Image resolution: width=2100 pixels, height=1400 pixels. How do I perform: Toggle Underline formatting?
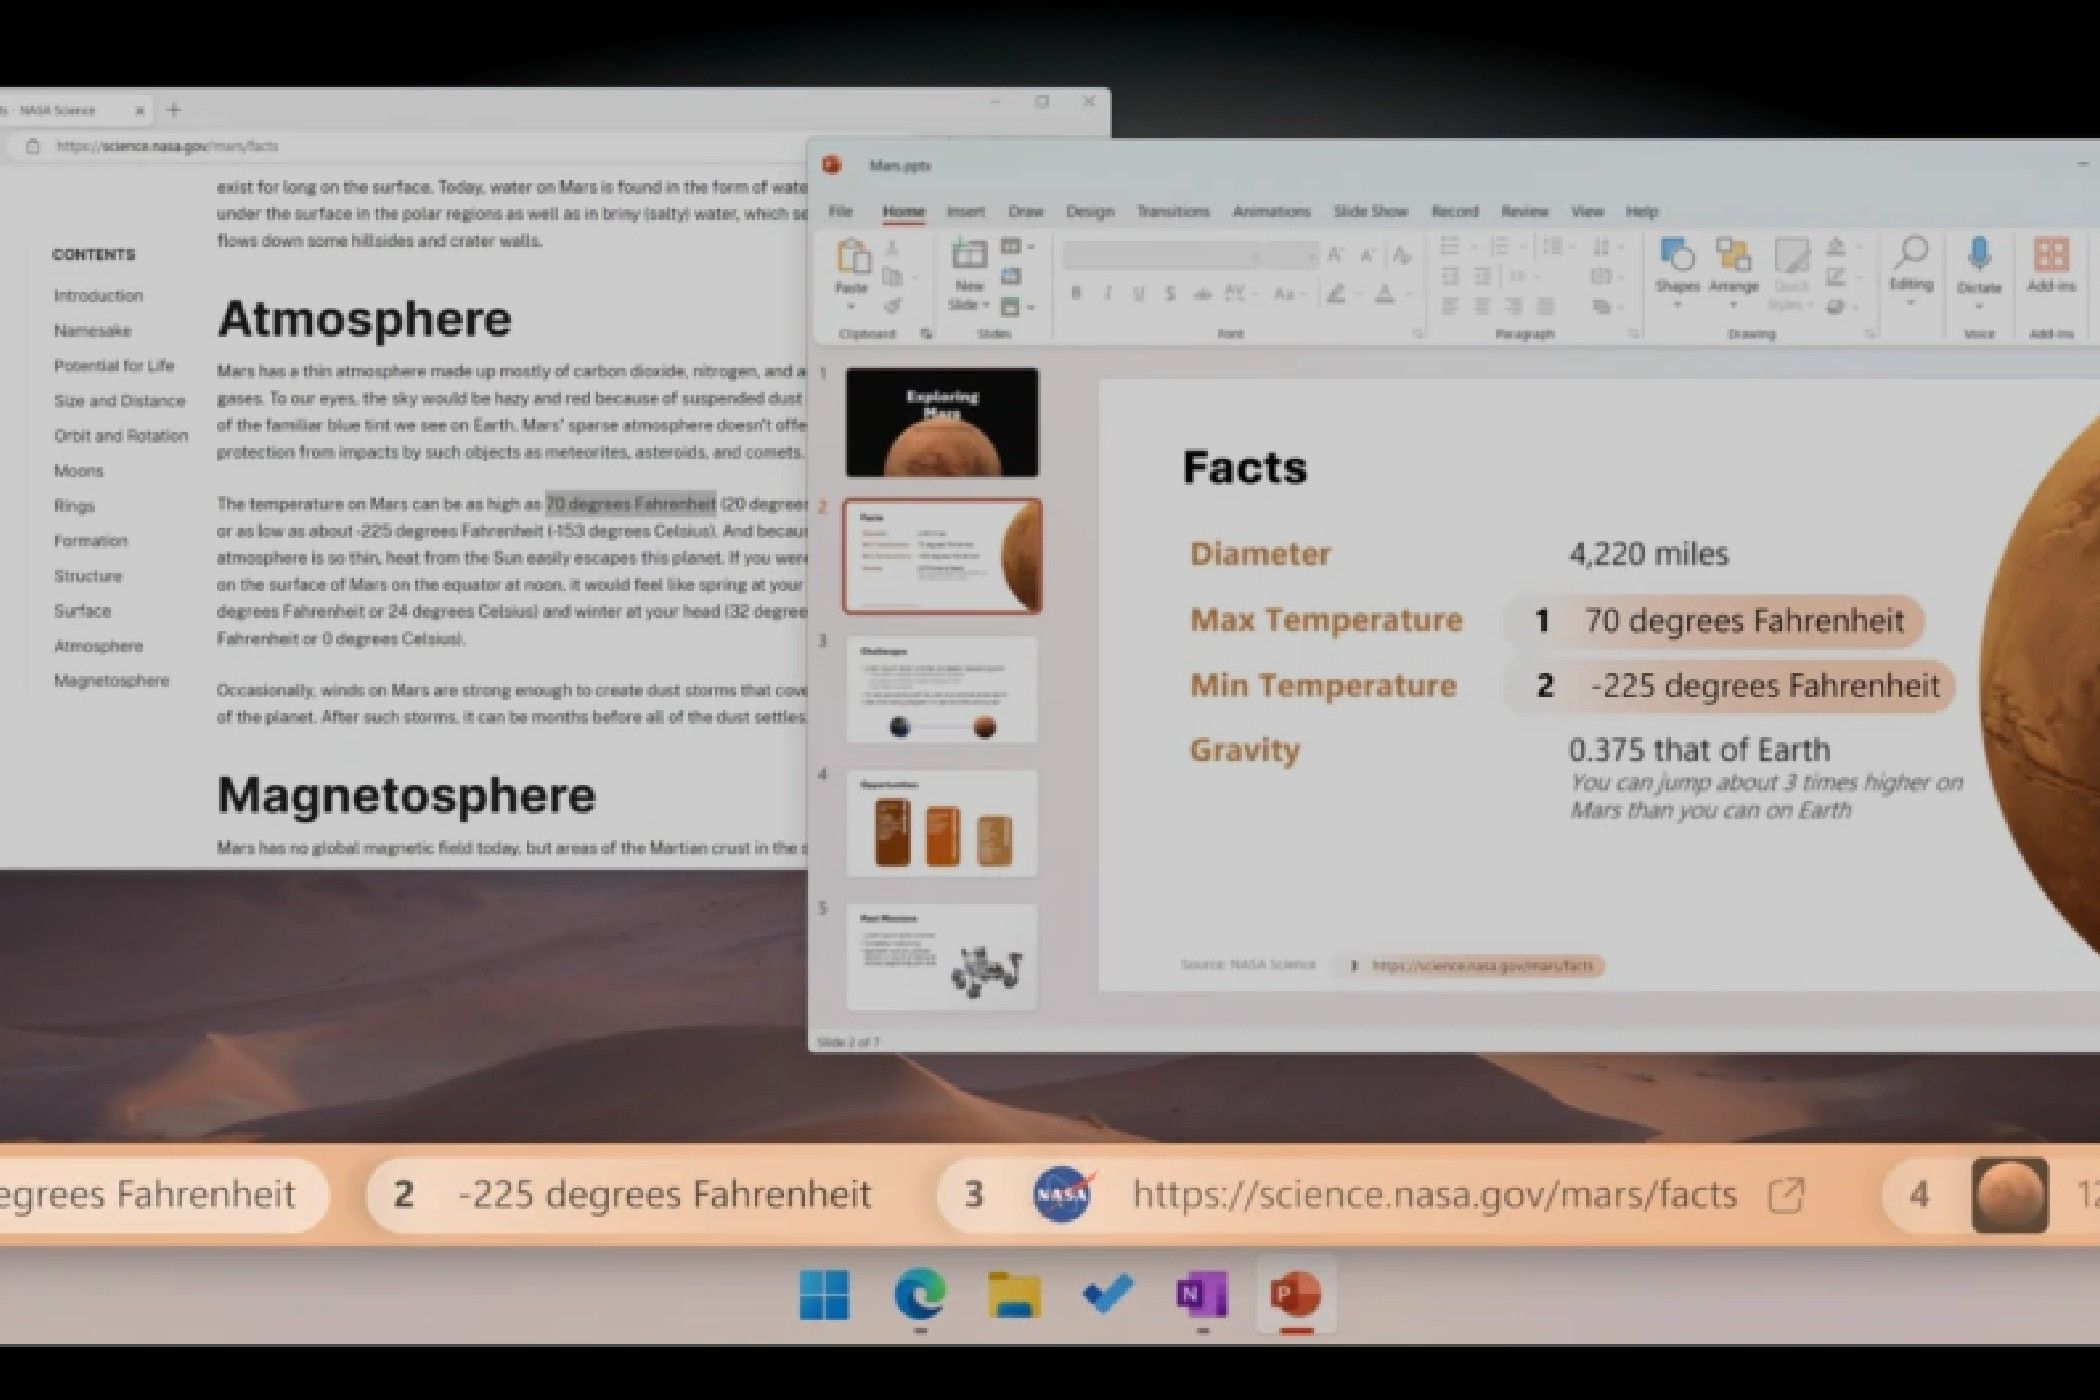point(1138,294)
